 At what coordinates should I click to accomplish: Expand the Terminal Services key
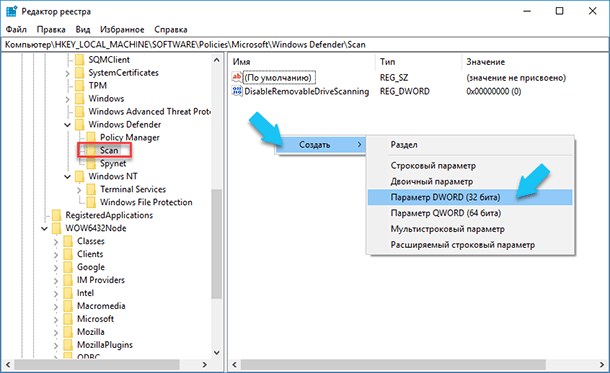[x=79, y=190]
